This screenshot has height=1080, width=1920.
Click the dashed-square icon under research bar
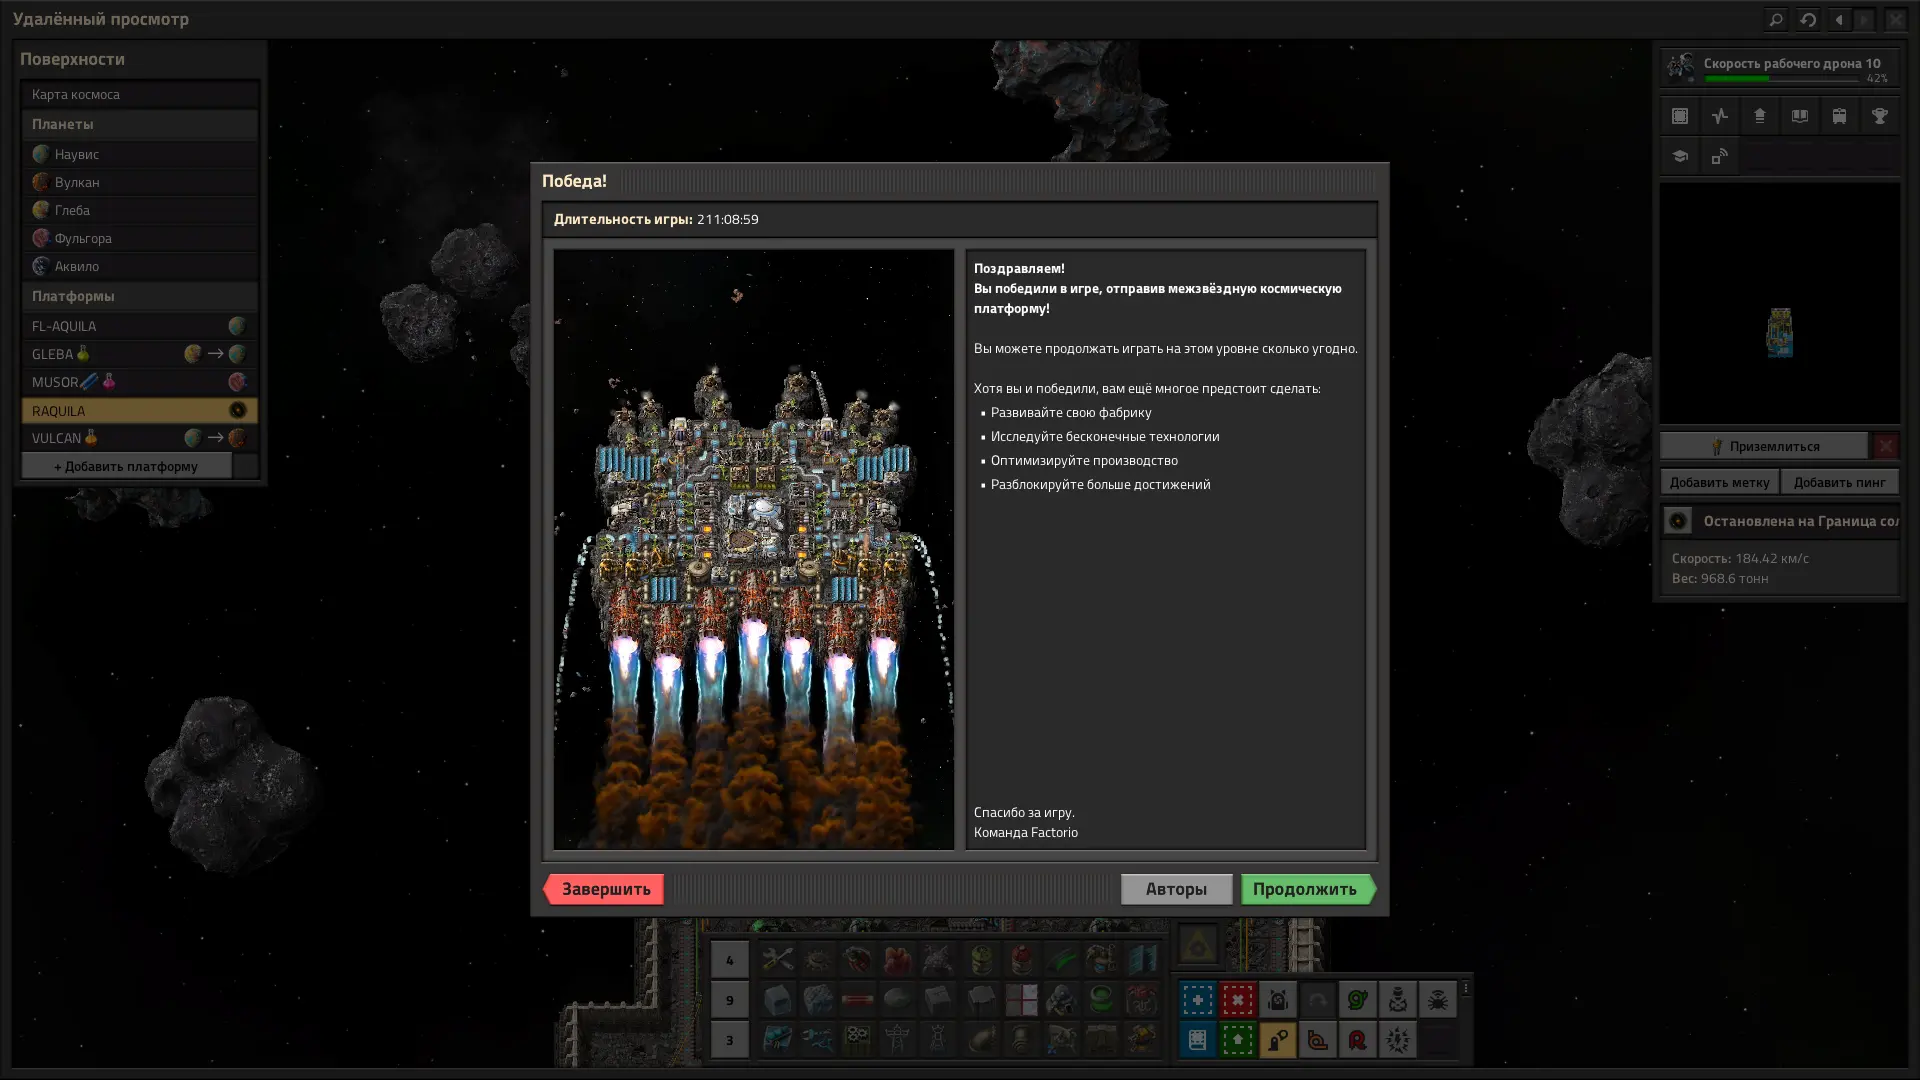tap(1680, 116)
